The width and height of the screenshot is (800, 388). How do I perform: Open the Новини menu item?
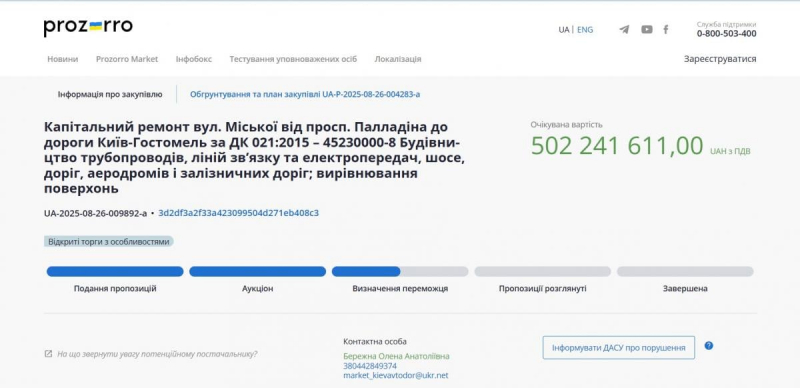[x=63, y=59]
